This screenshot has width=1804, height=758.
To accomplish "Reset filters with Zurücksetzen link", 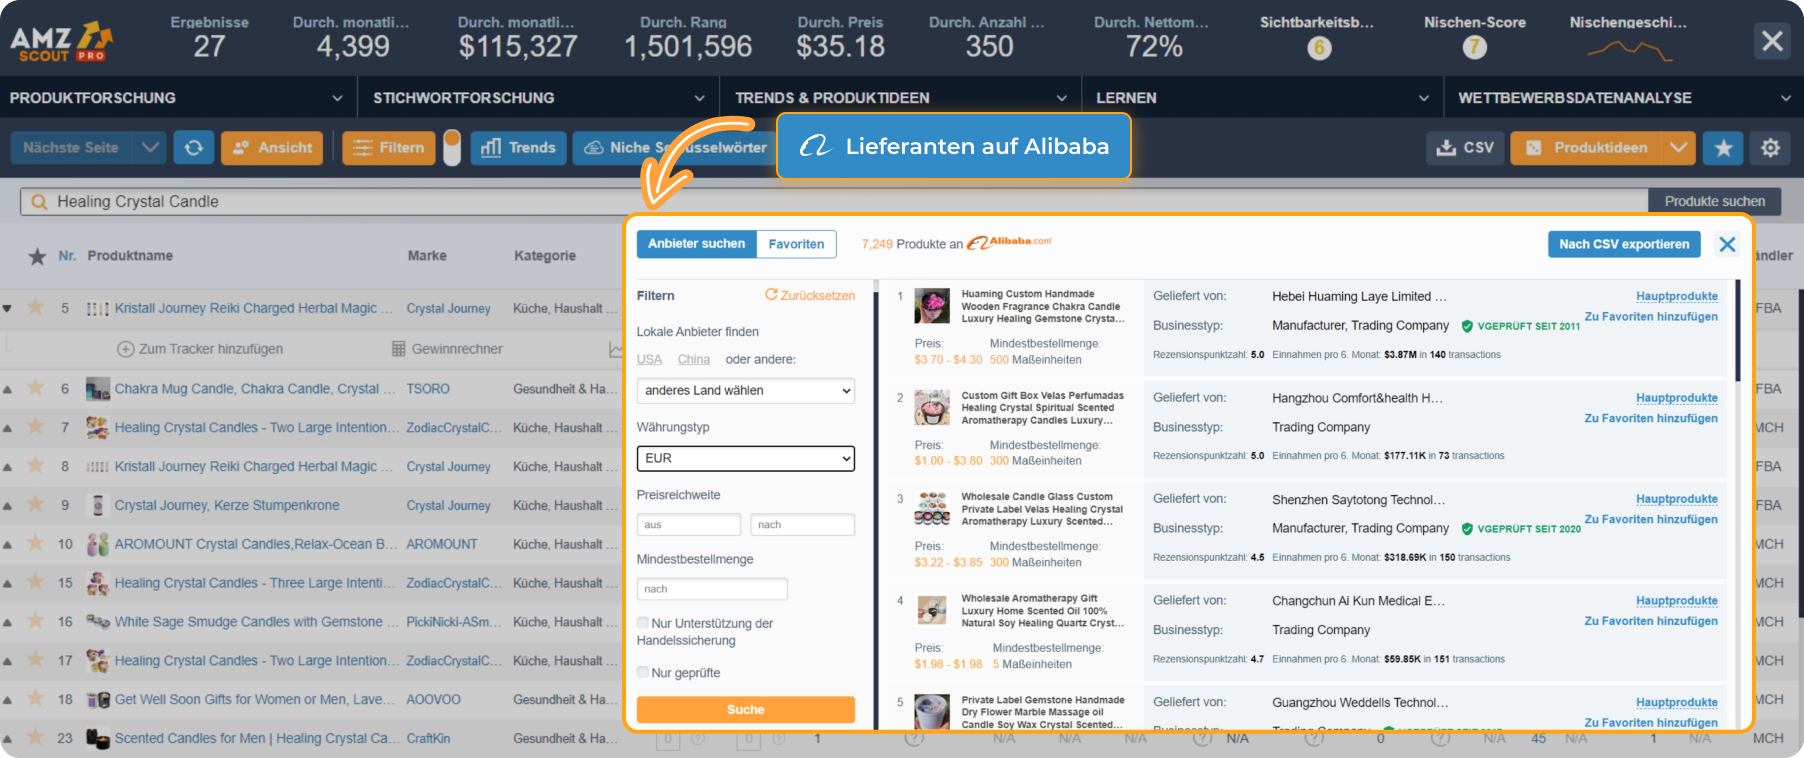I will 810,295.
